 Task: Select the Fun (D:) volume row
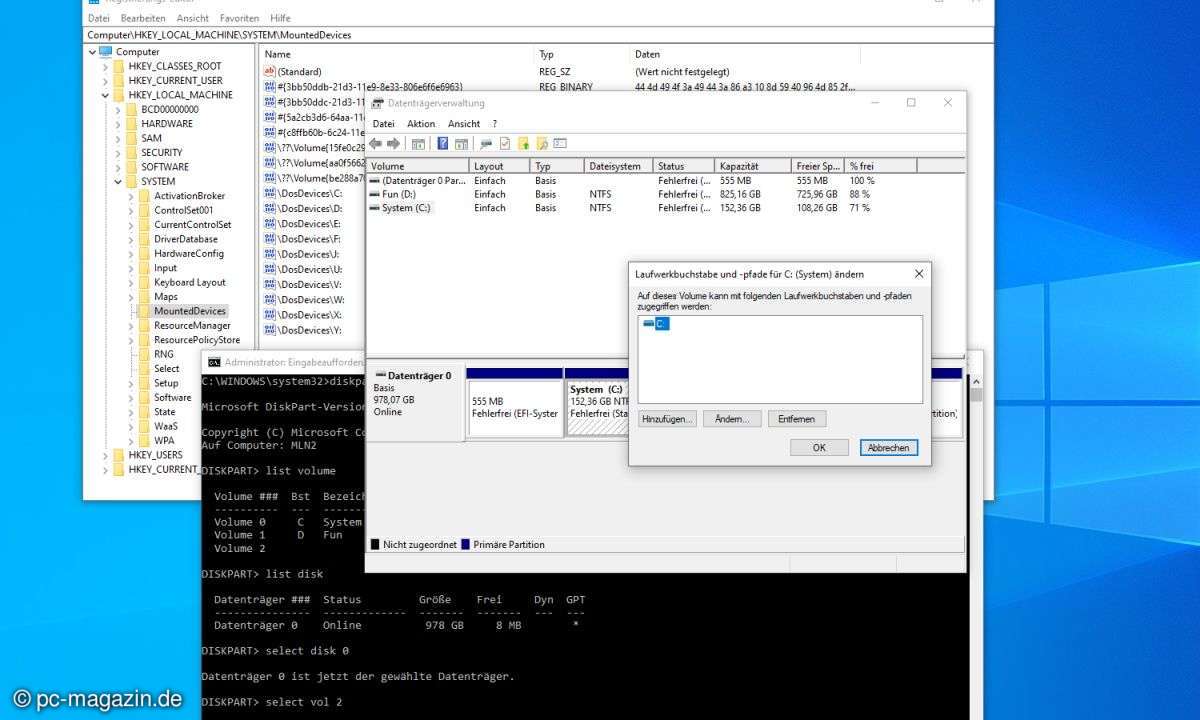pos(665,194)
